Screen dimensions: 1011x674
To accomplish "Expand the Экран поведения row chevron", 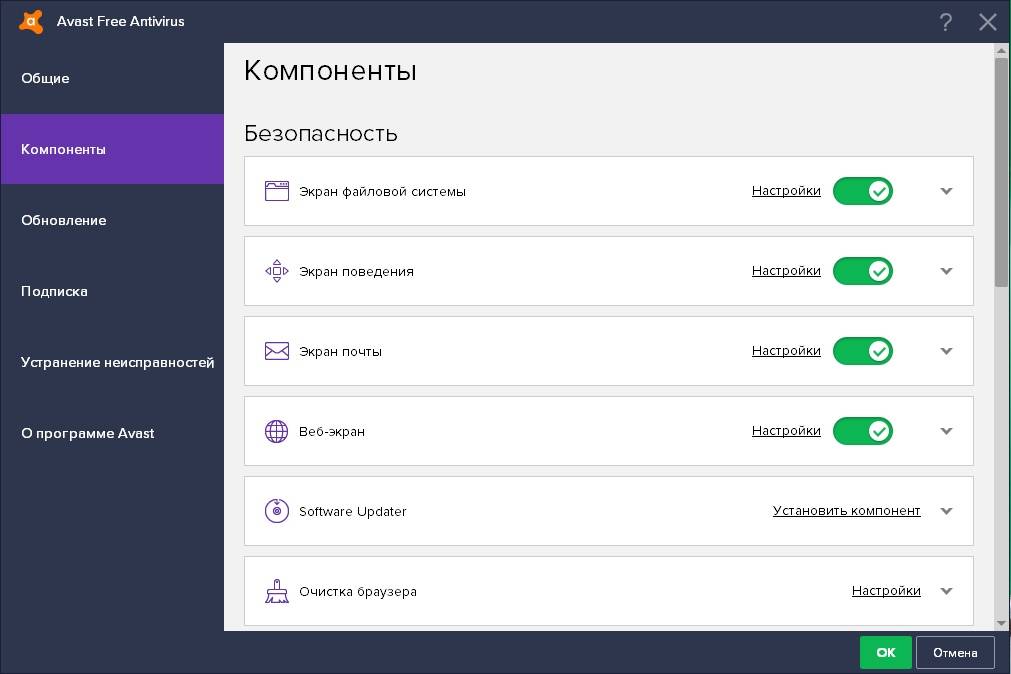I will (946, 271).
